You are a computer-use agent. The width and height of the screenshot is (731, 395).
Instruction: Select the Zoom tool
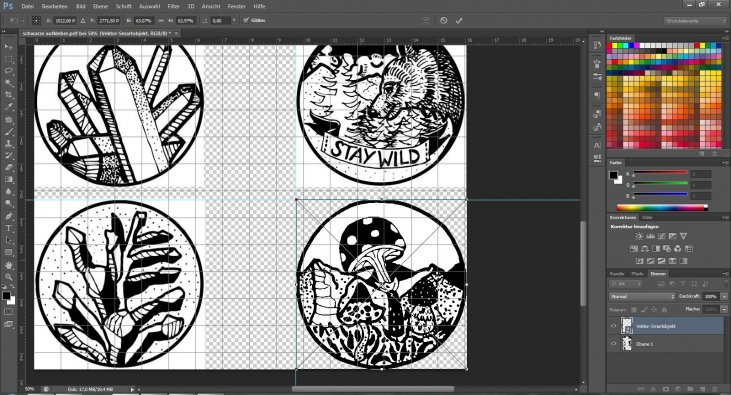click(8, 277)
